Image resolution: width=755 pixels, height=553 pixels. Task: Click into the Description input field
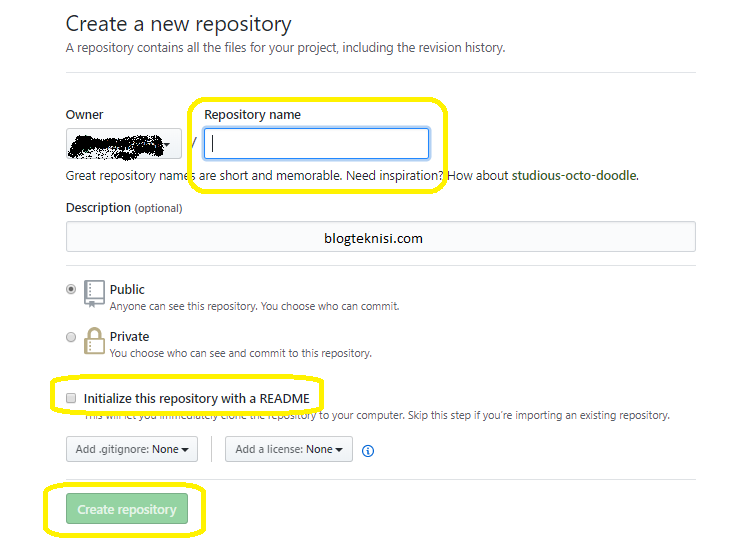point(381,237)
